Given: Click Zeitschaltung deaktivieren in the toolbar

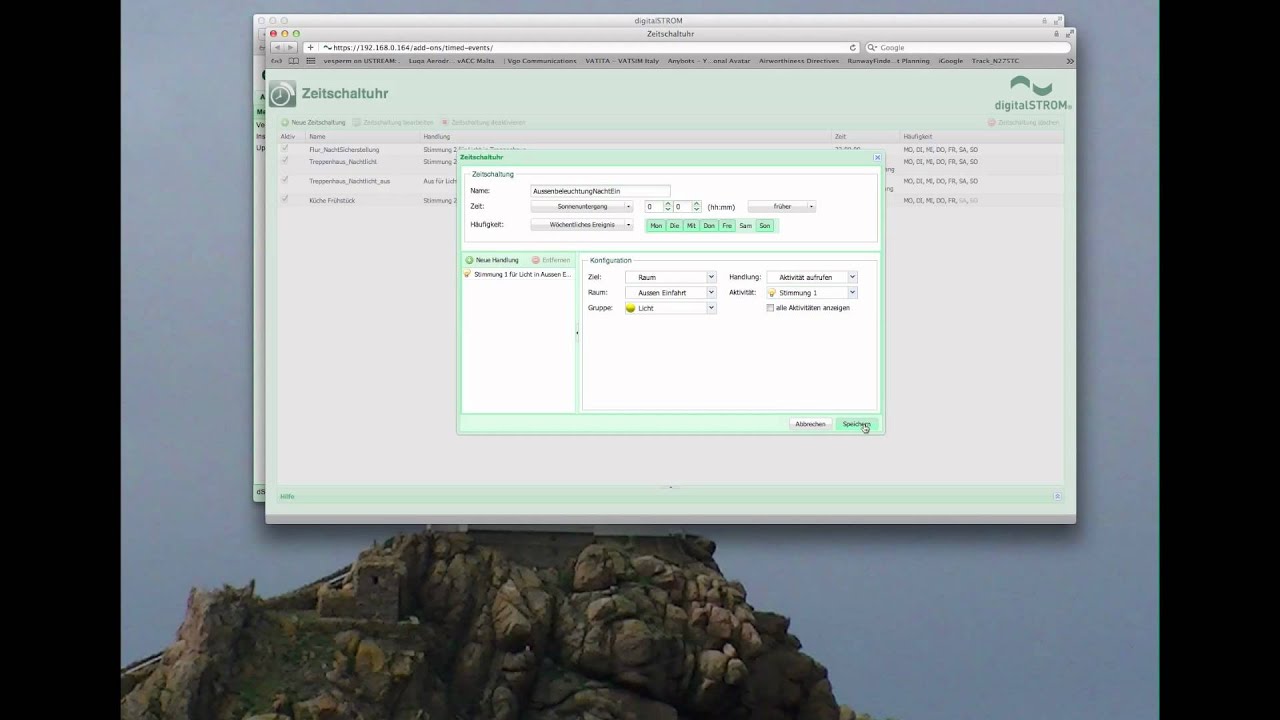Looking at the screenshot, I should 483,123.
